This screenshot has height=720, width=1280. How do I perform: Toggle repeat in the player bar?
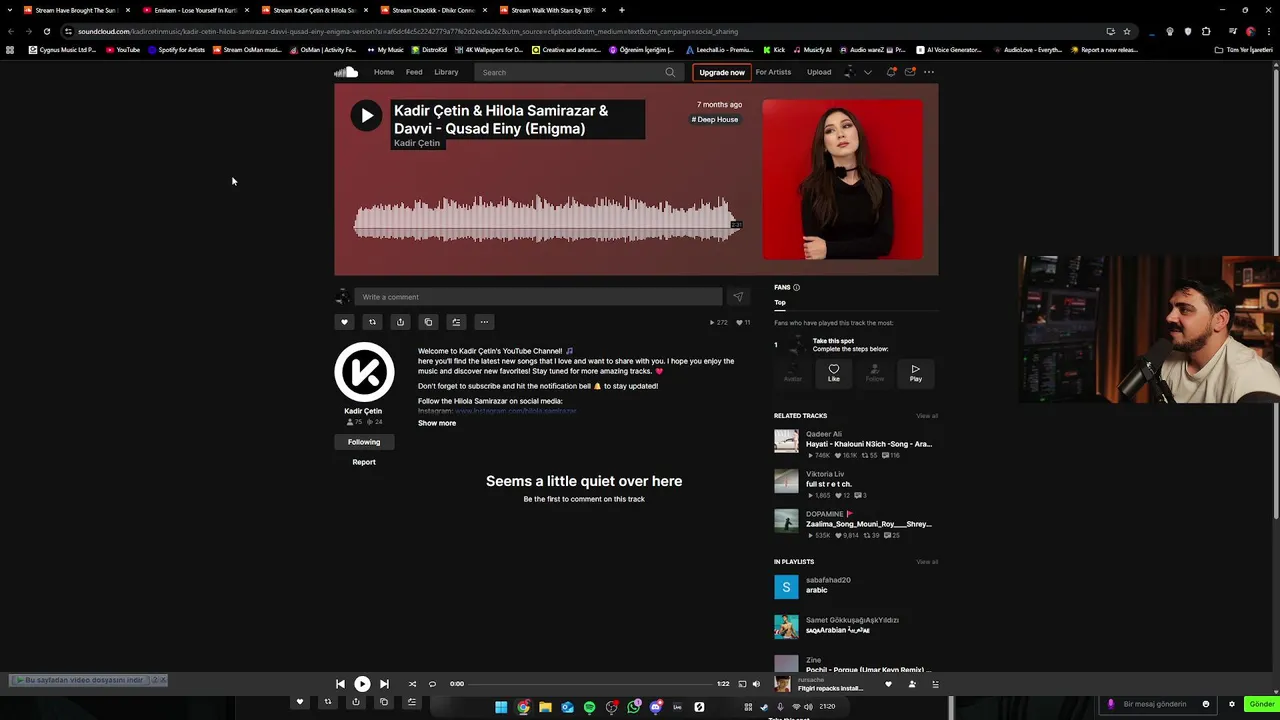432,684
